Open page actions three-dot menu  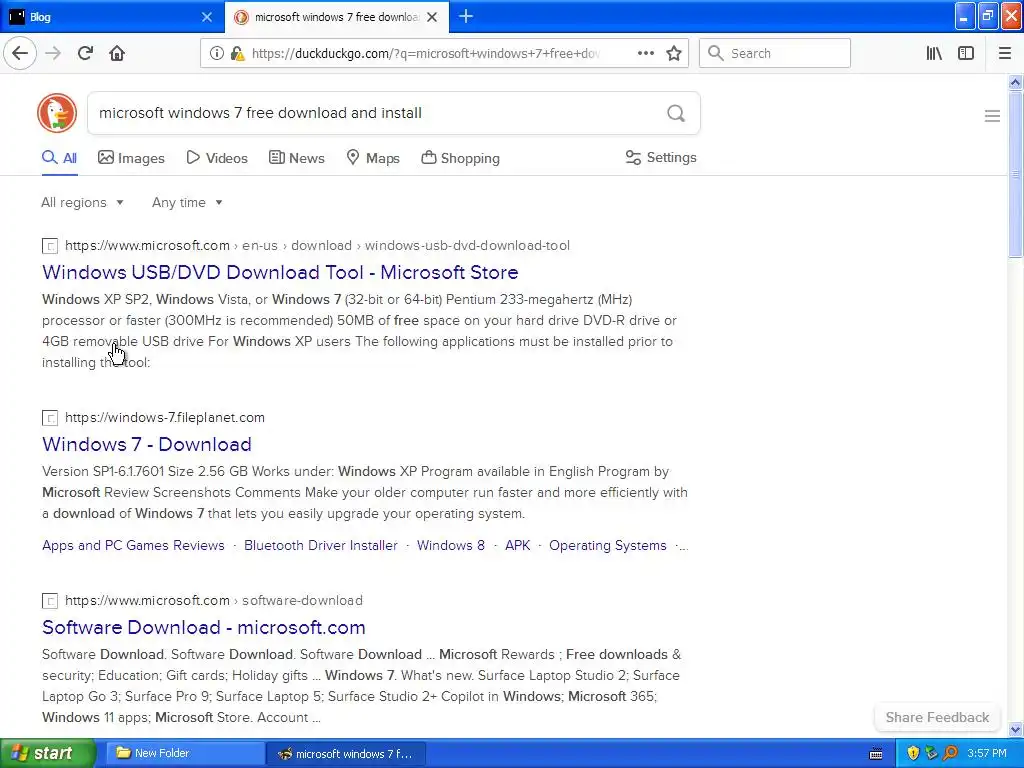click(645, 53)
